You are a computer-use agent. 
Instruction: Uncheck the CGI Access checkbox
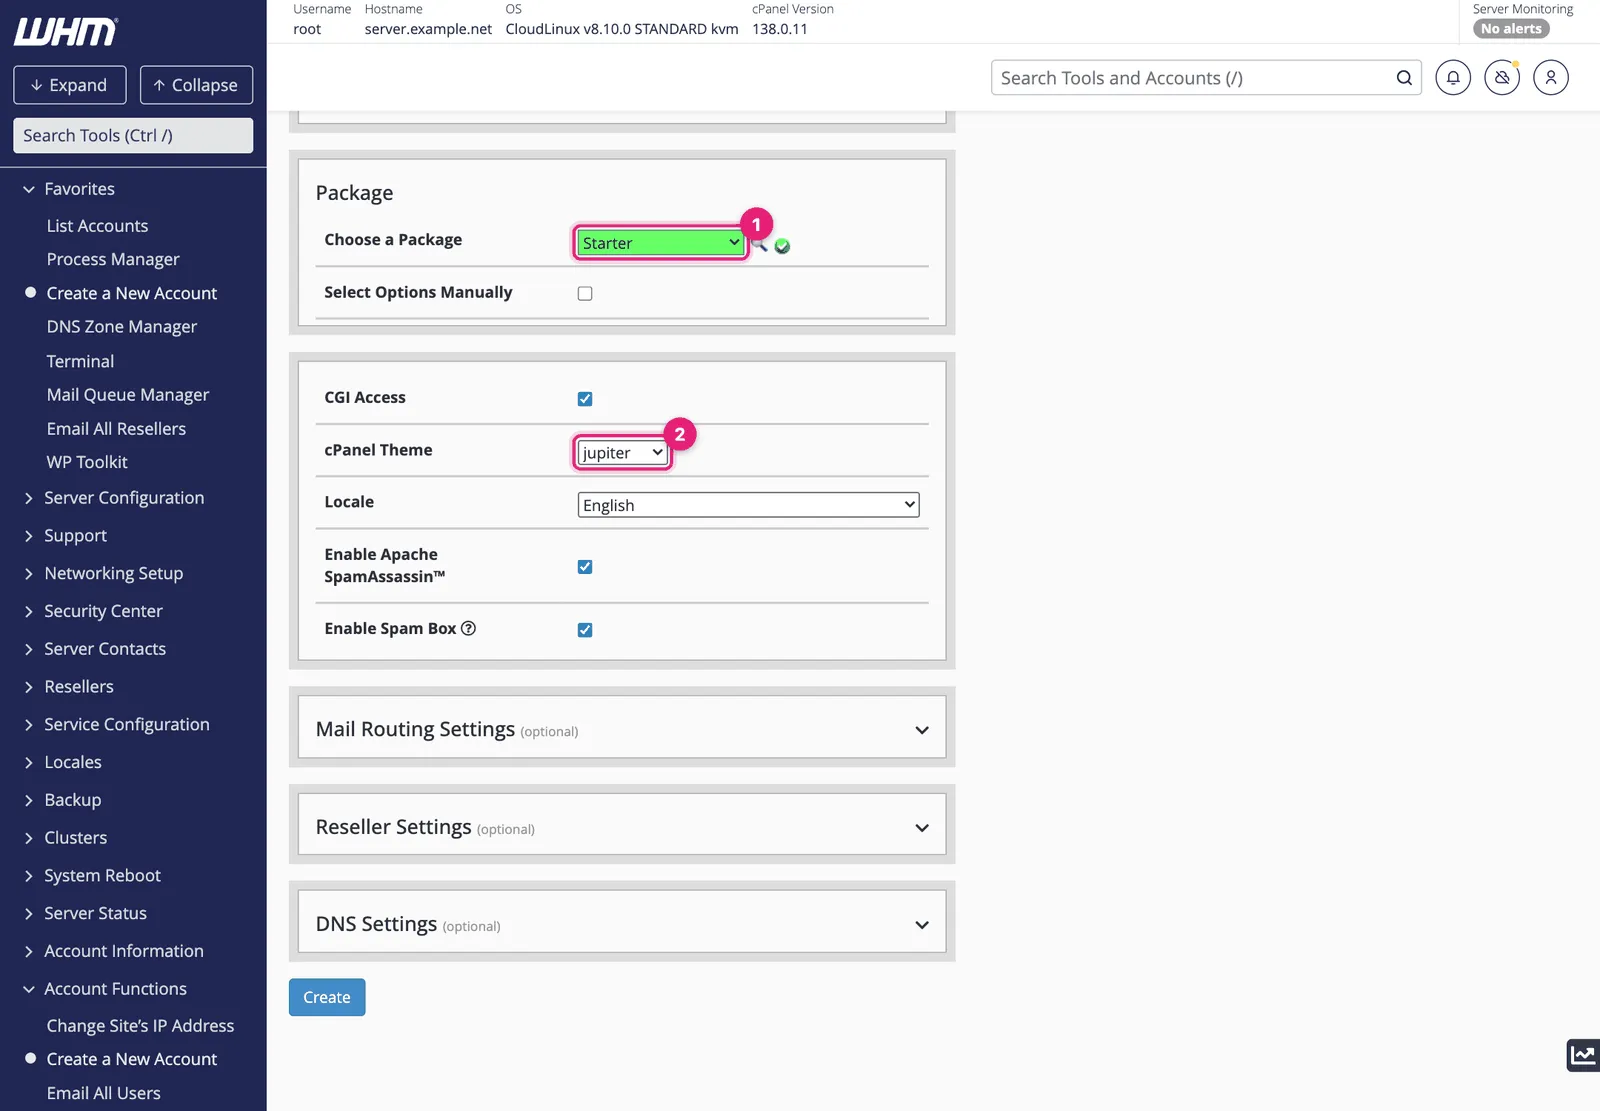(585, 399)
